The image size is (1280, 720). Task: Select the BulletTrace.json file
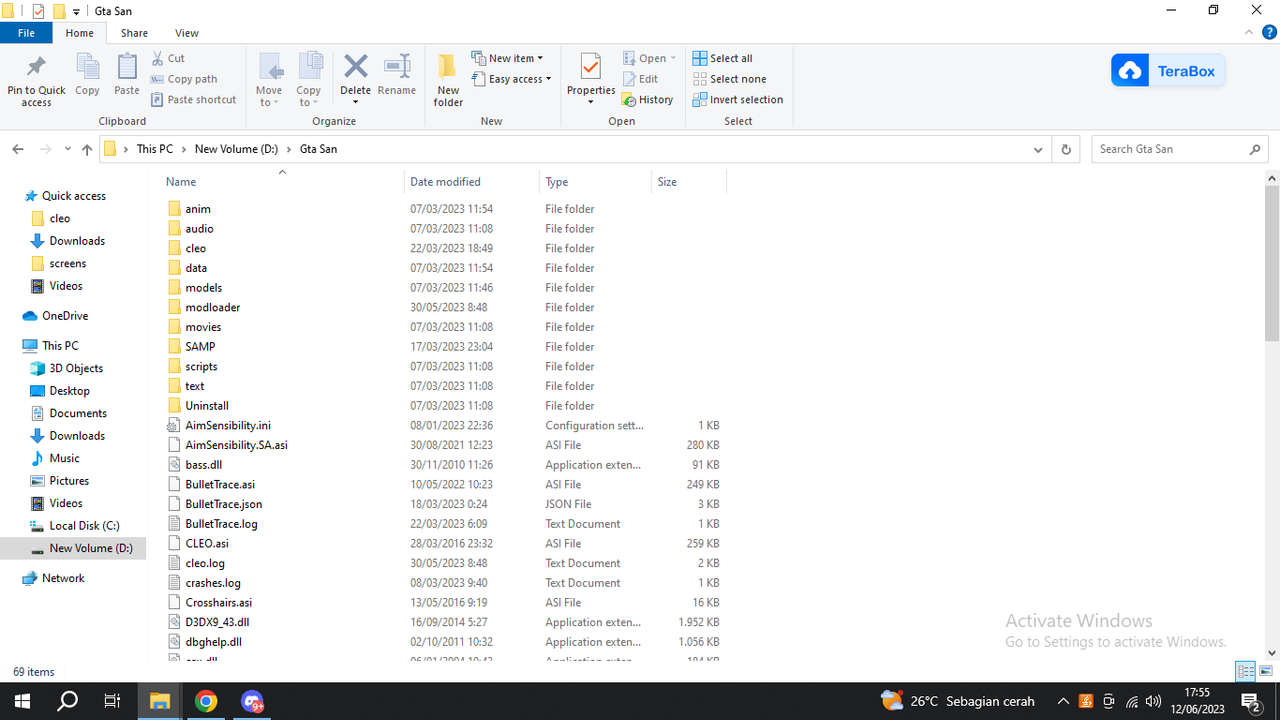(223, 504)
